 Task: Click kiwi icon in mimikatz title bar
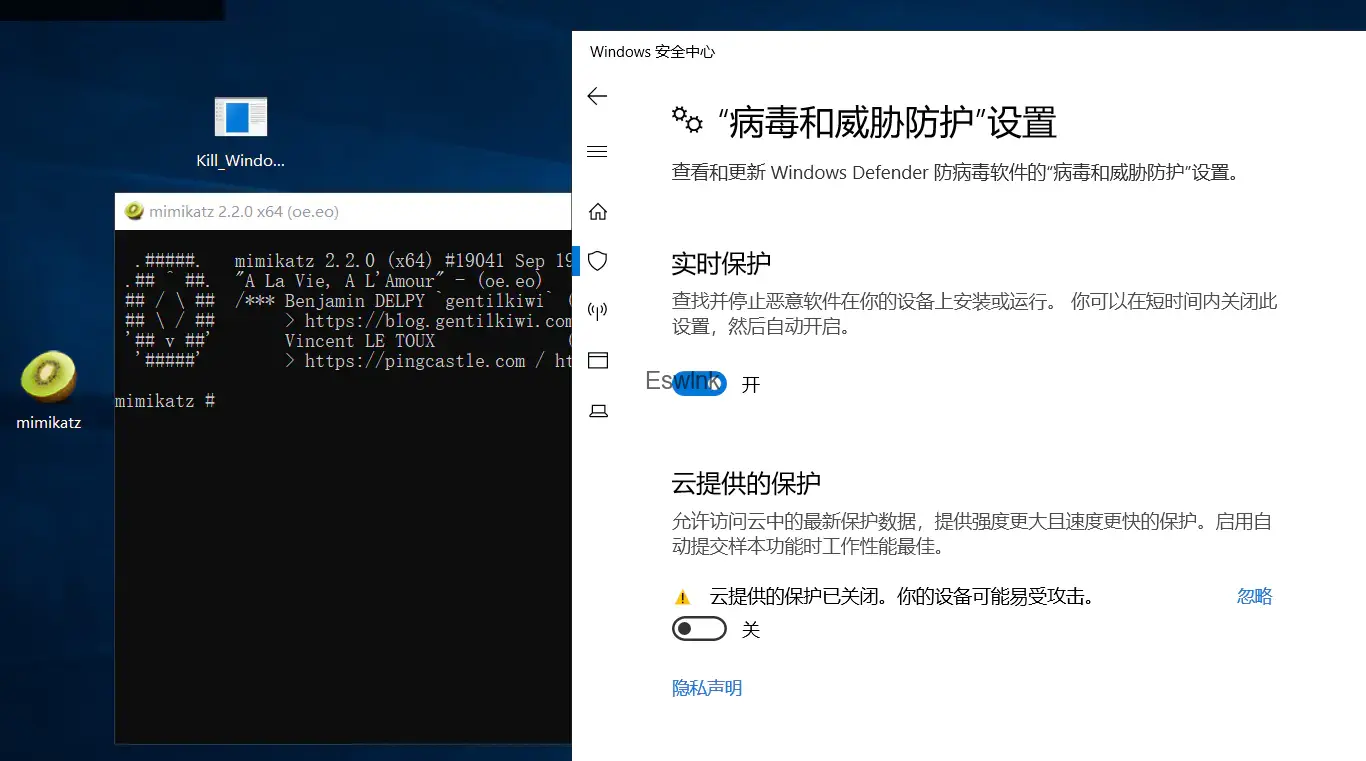[x=134, y=211]
